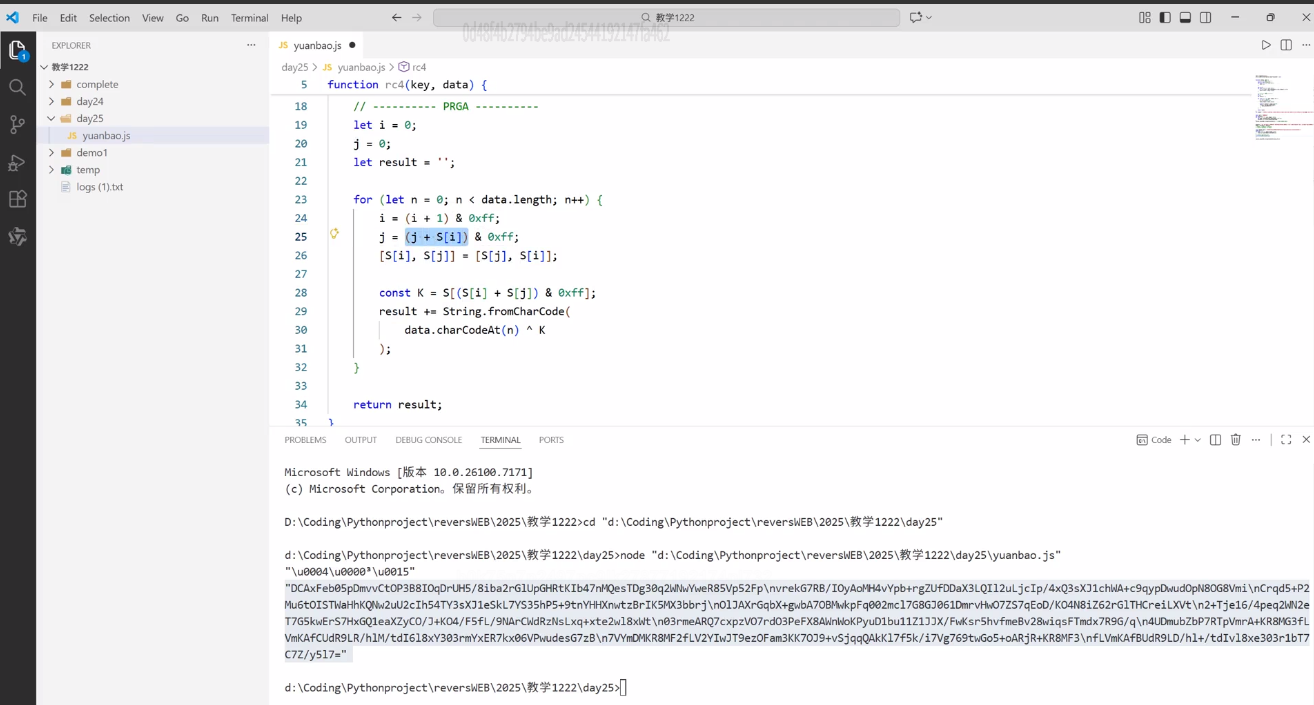The height and width of the screenshot is (705, 1314).
Task: Open the Extensions view
Action: point(17,199)
